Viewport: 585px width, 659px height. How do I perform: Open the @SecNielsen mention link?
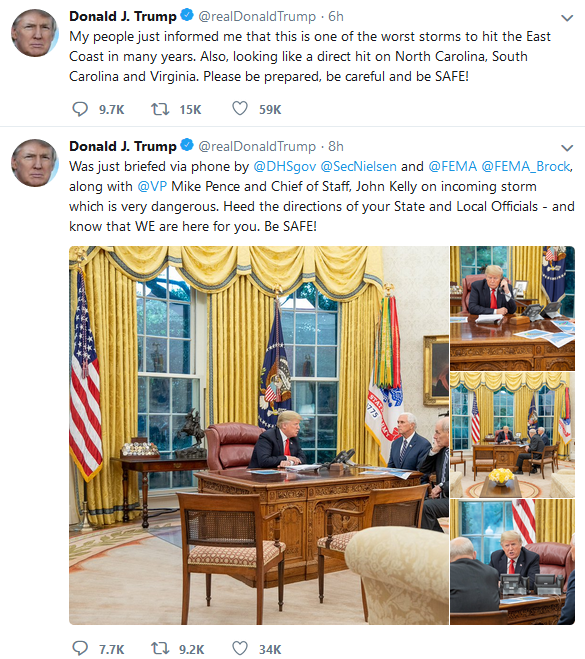358,166
